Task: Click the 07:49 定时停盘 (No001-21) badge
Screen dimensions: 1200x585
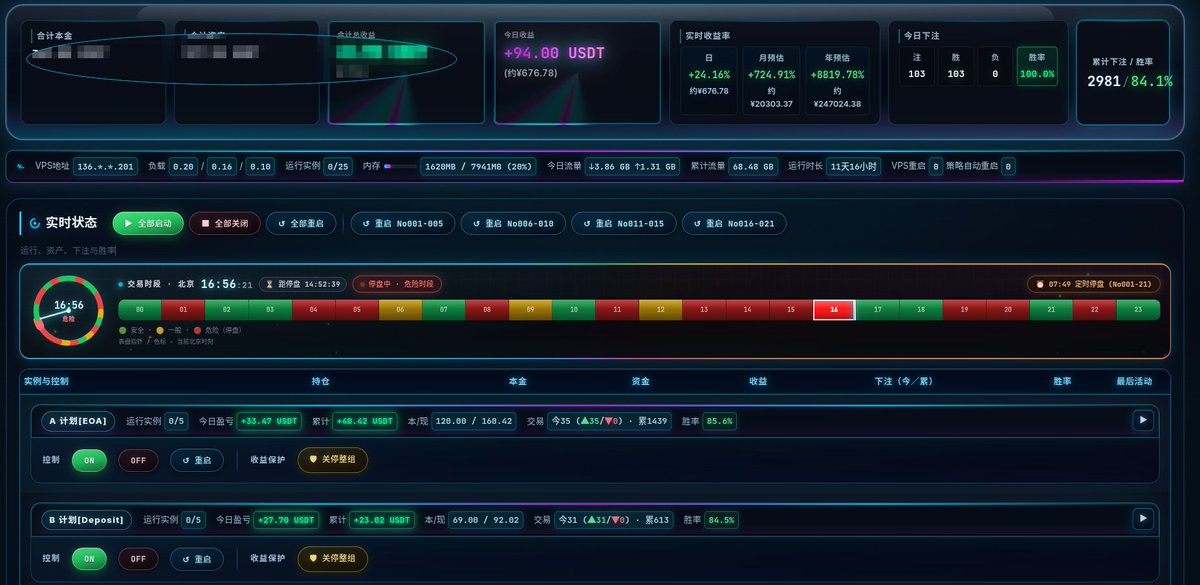Action: point(1094,284)
